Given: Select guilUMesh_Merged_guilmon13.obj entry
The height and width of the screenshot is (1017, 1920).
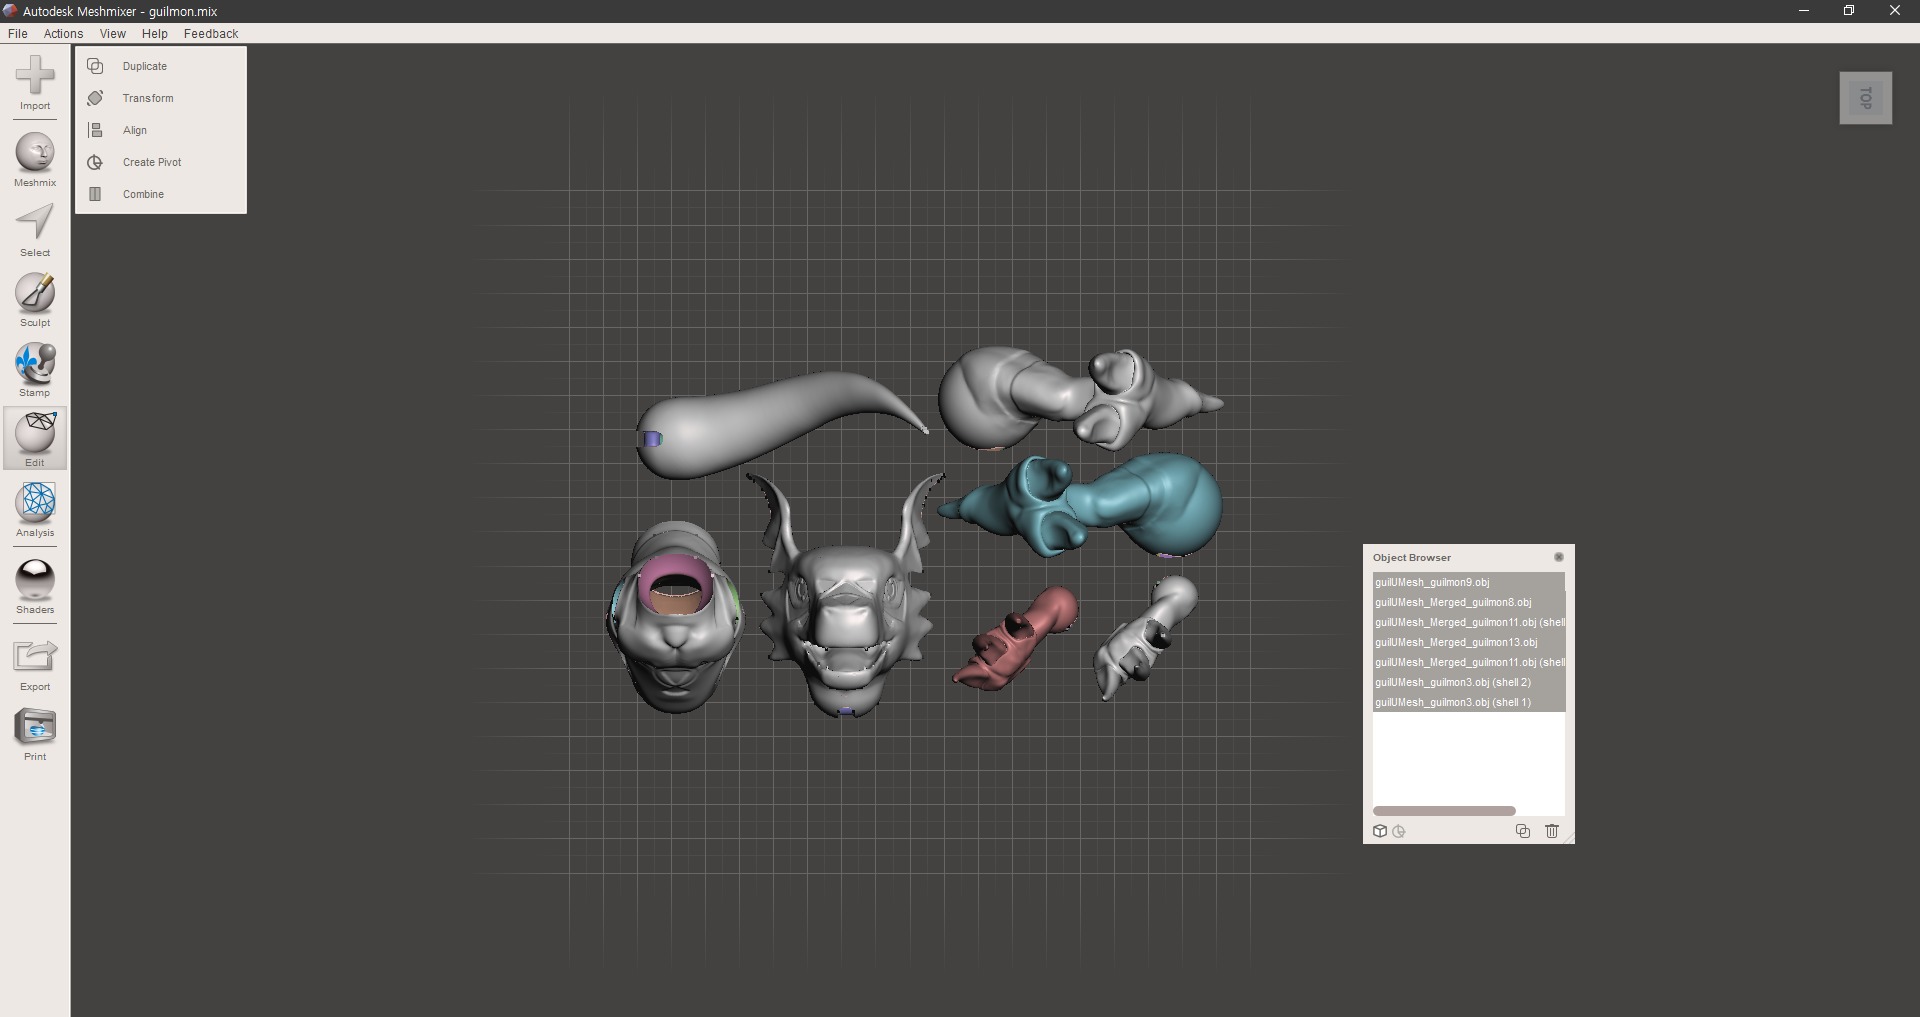Looking at the screenshot, I should [1469, 642].
